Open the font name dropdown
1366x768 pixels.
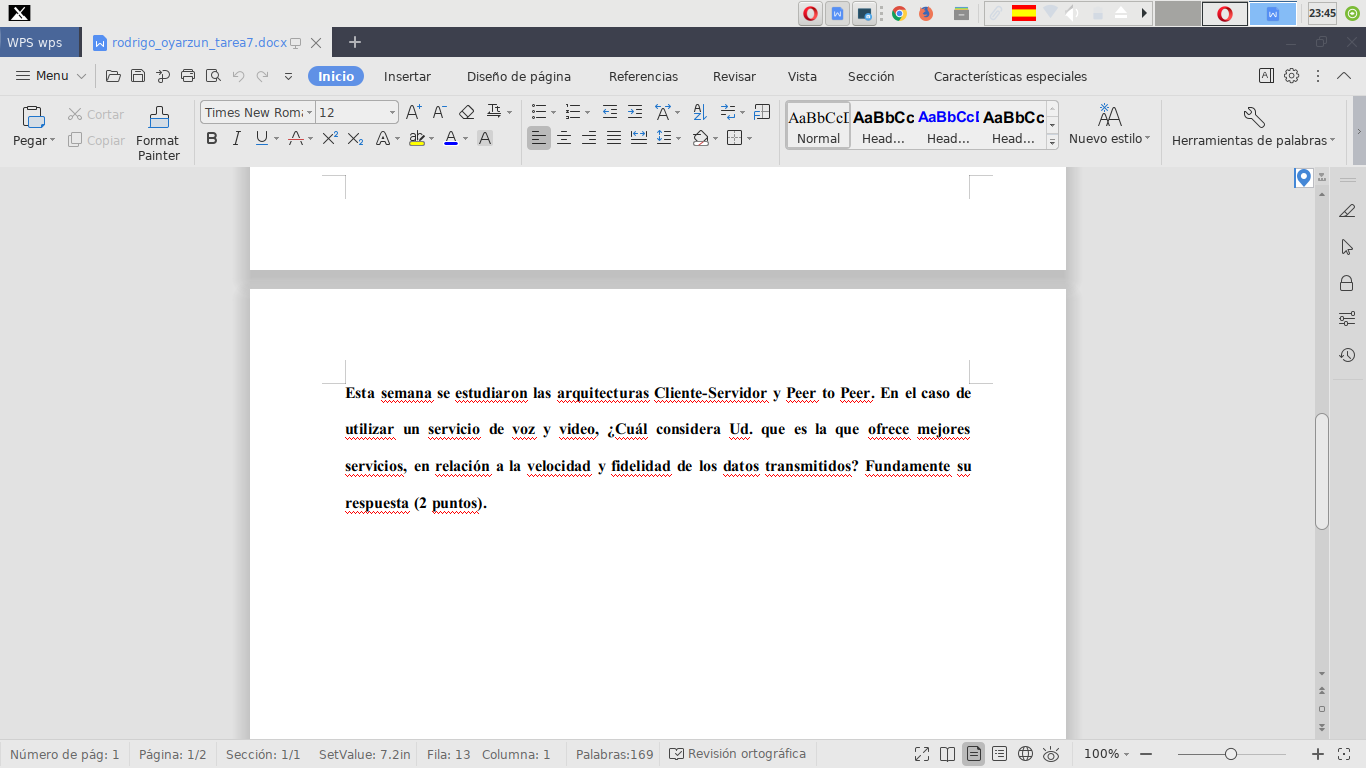coord(310,113)
